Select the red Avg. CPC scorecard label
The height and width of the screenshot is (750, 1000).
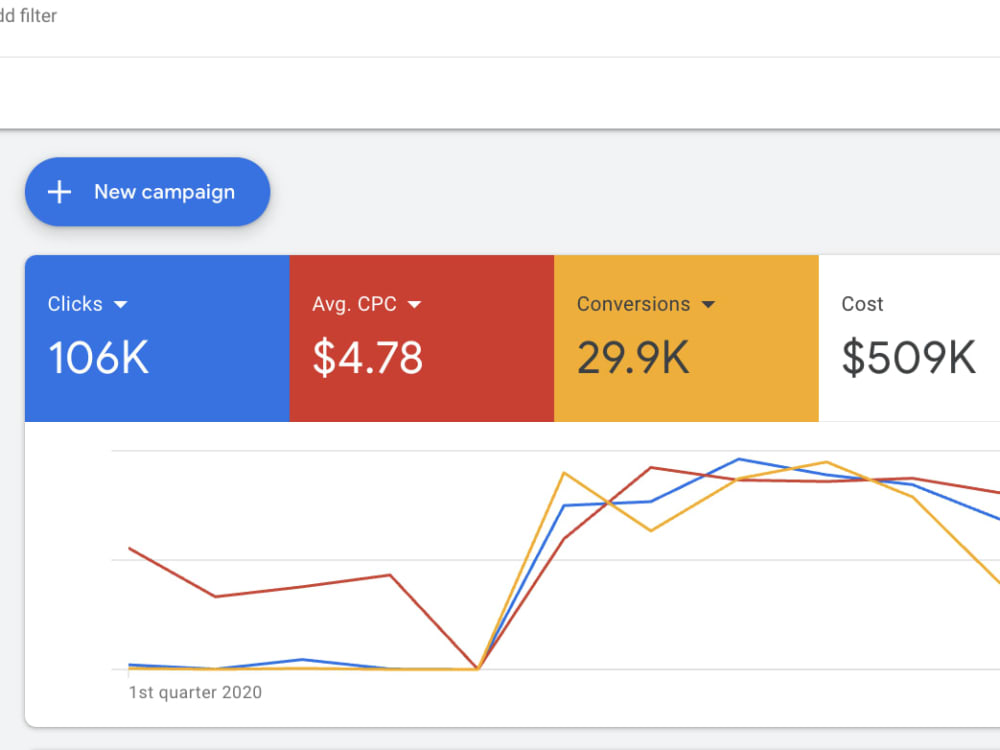point(355,304)
